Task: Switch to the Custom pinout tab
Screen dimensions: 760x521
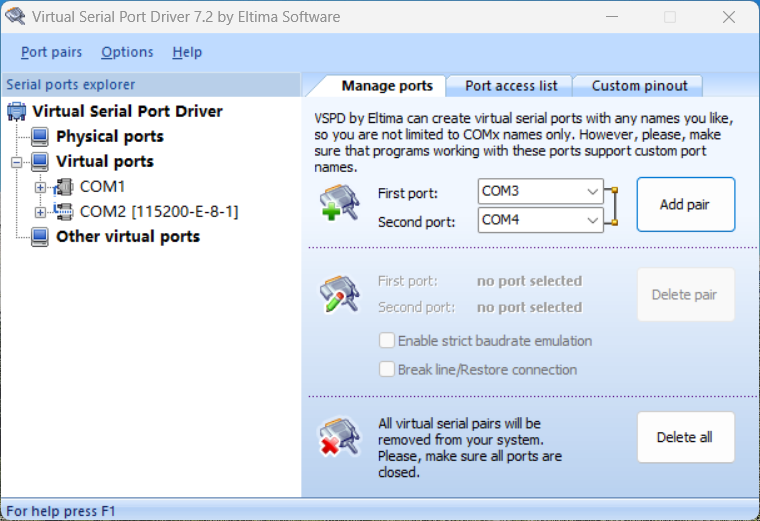Action: (x=639, y=86)
